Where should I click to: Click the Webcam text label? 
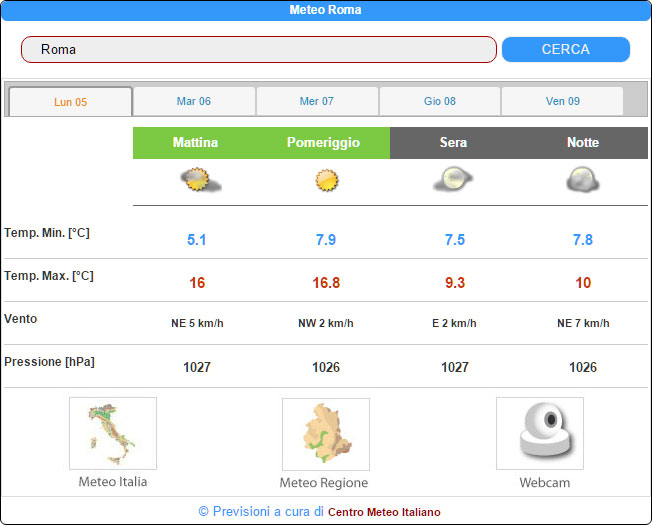coord(544,483)
